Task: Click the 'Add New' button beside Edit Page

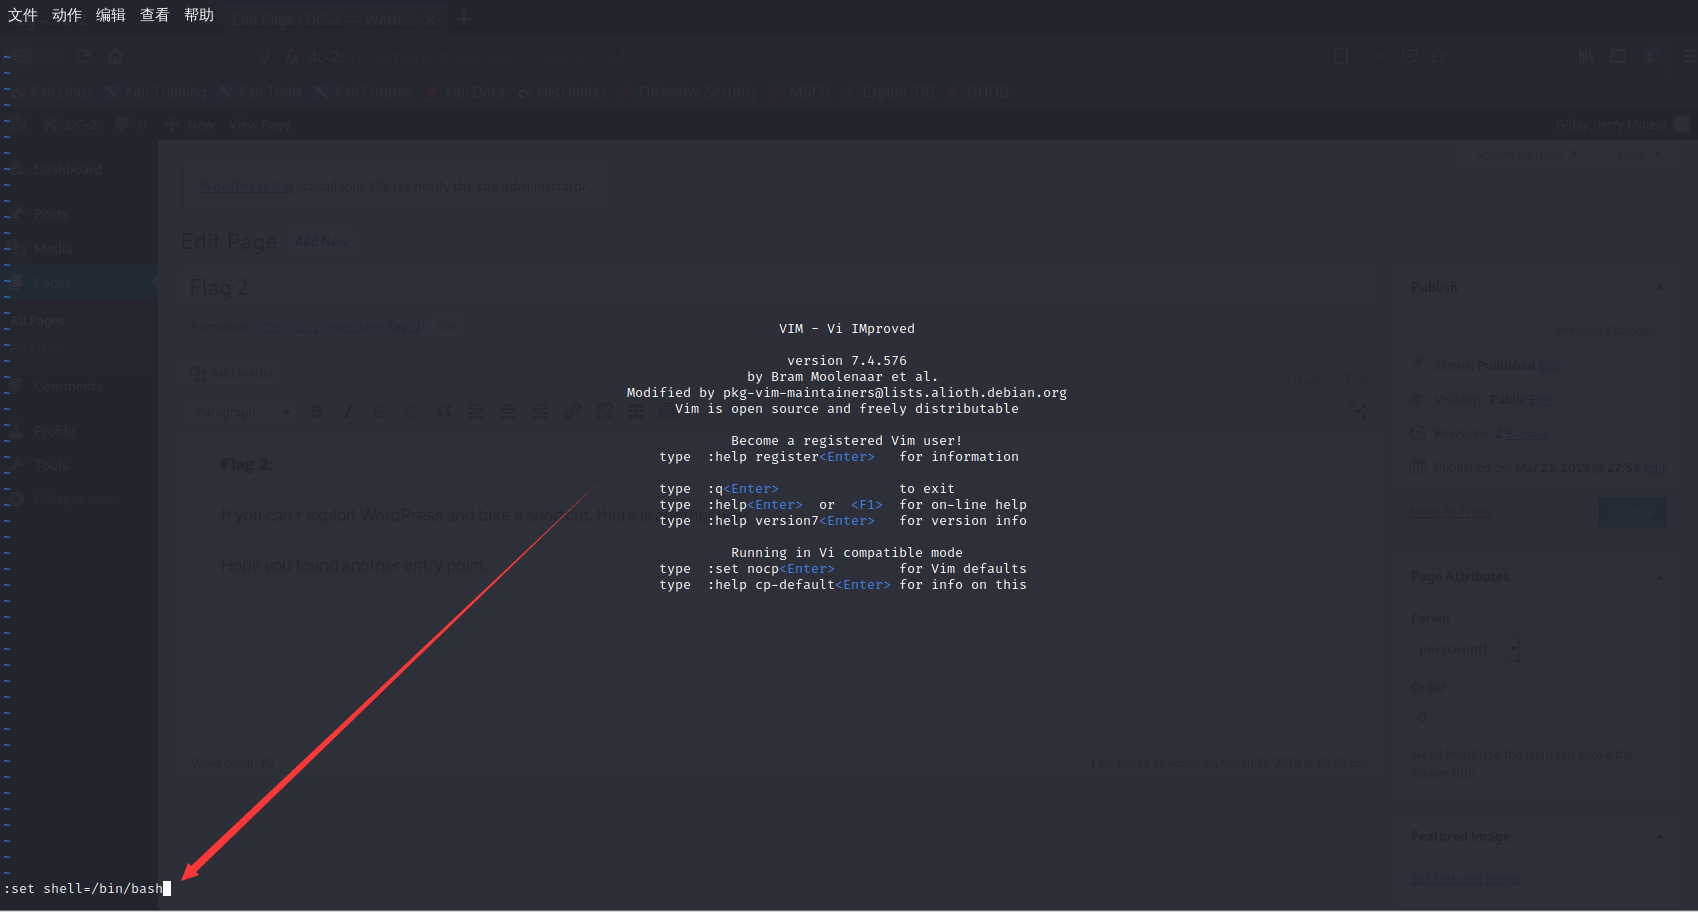Action: 321,241
